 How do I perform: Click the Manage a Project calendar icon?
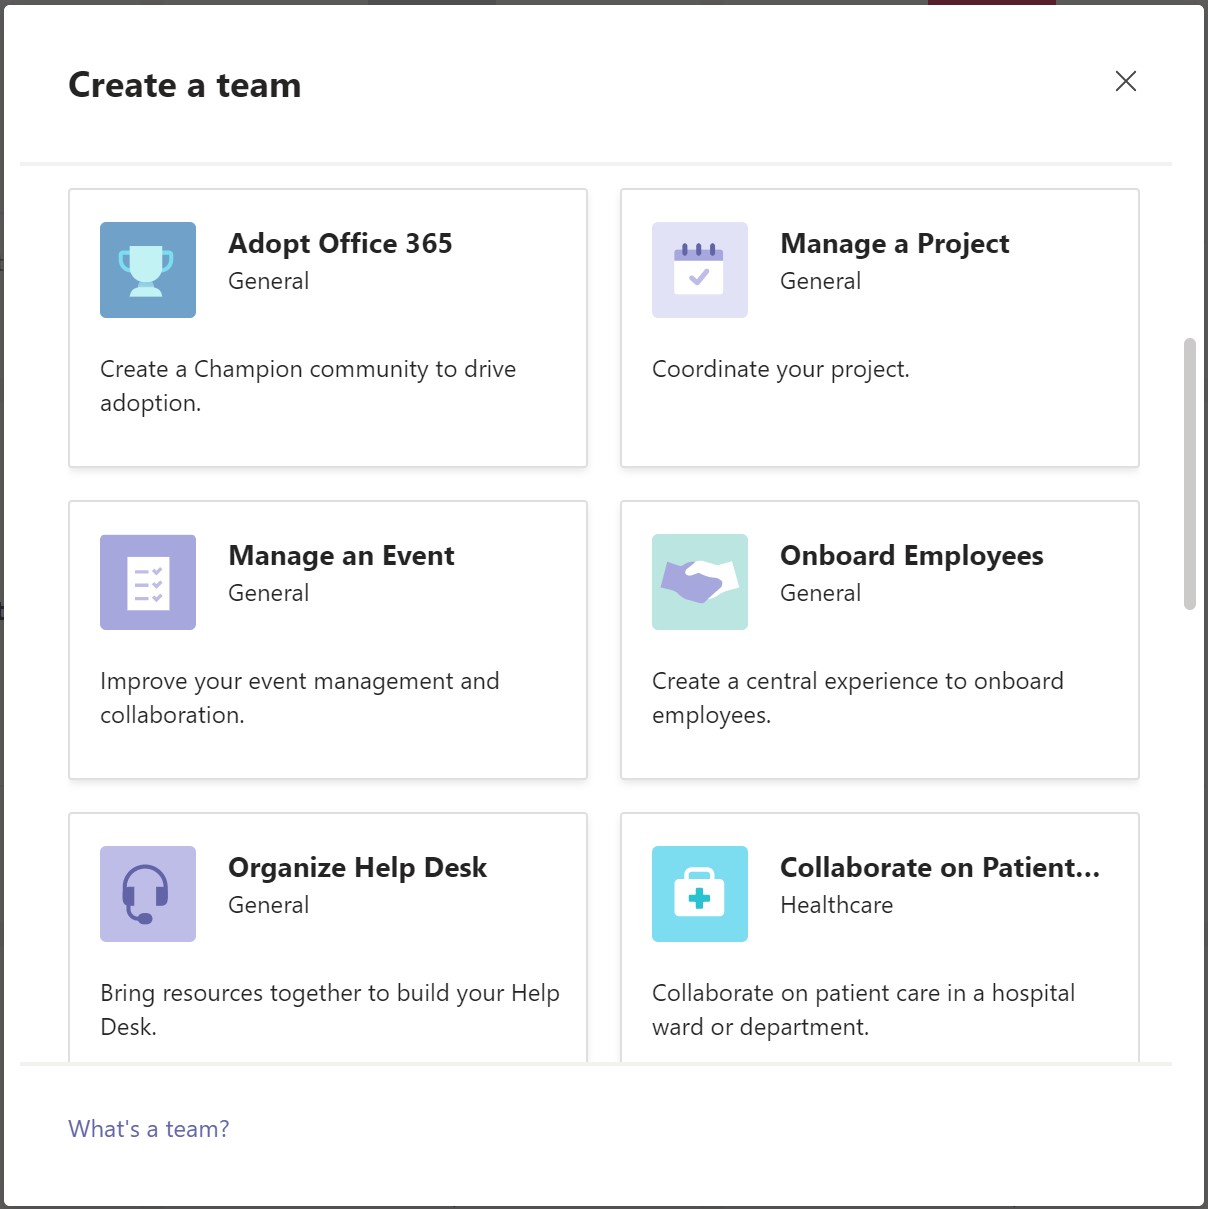click(699, 269)
